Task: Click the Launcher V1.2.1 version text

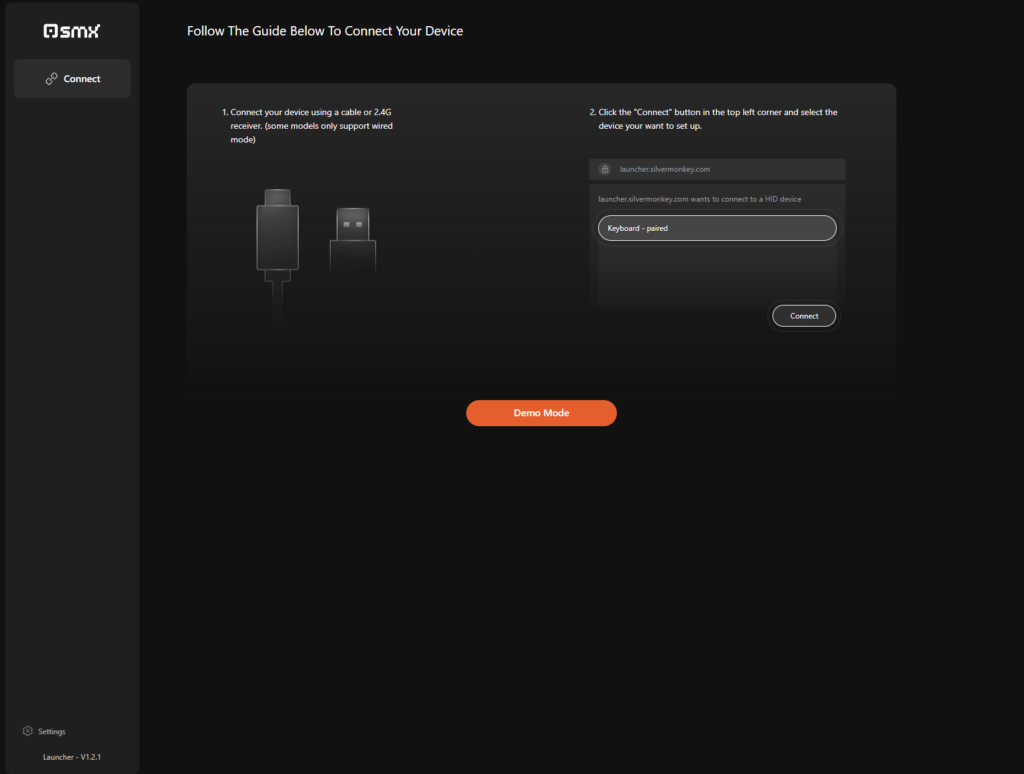Action: coord(71,757)
